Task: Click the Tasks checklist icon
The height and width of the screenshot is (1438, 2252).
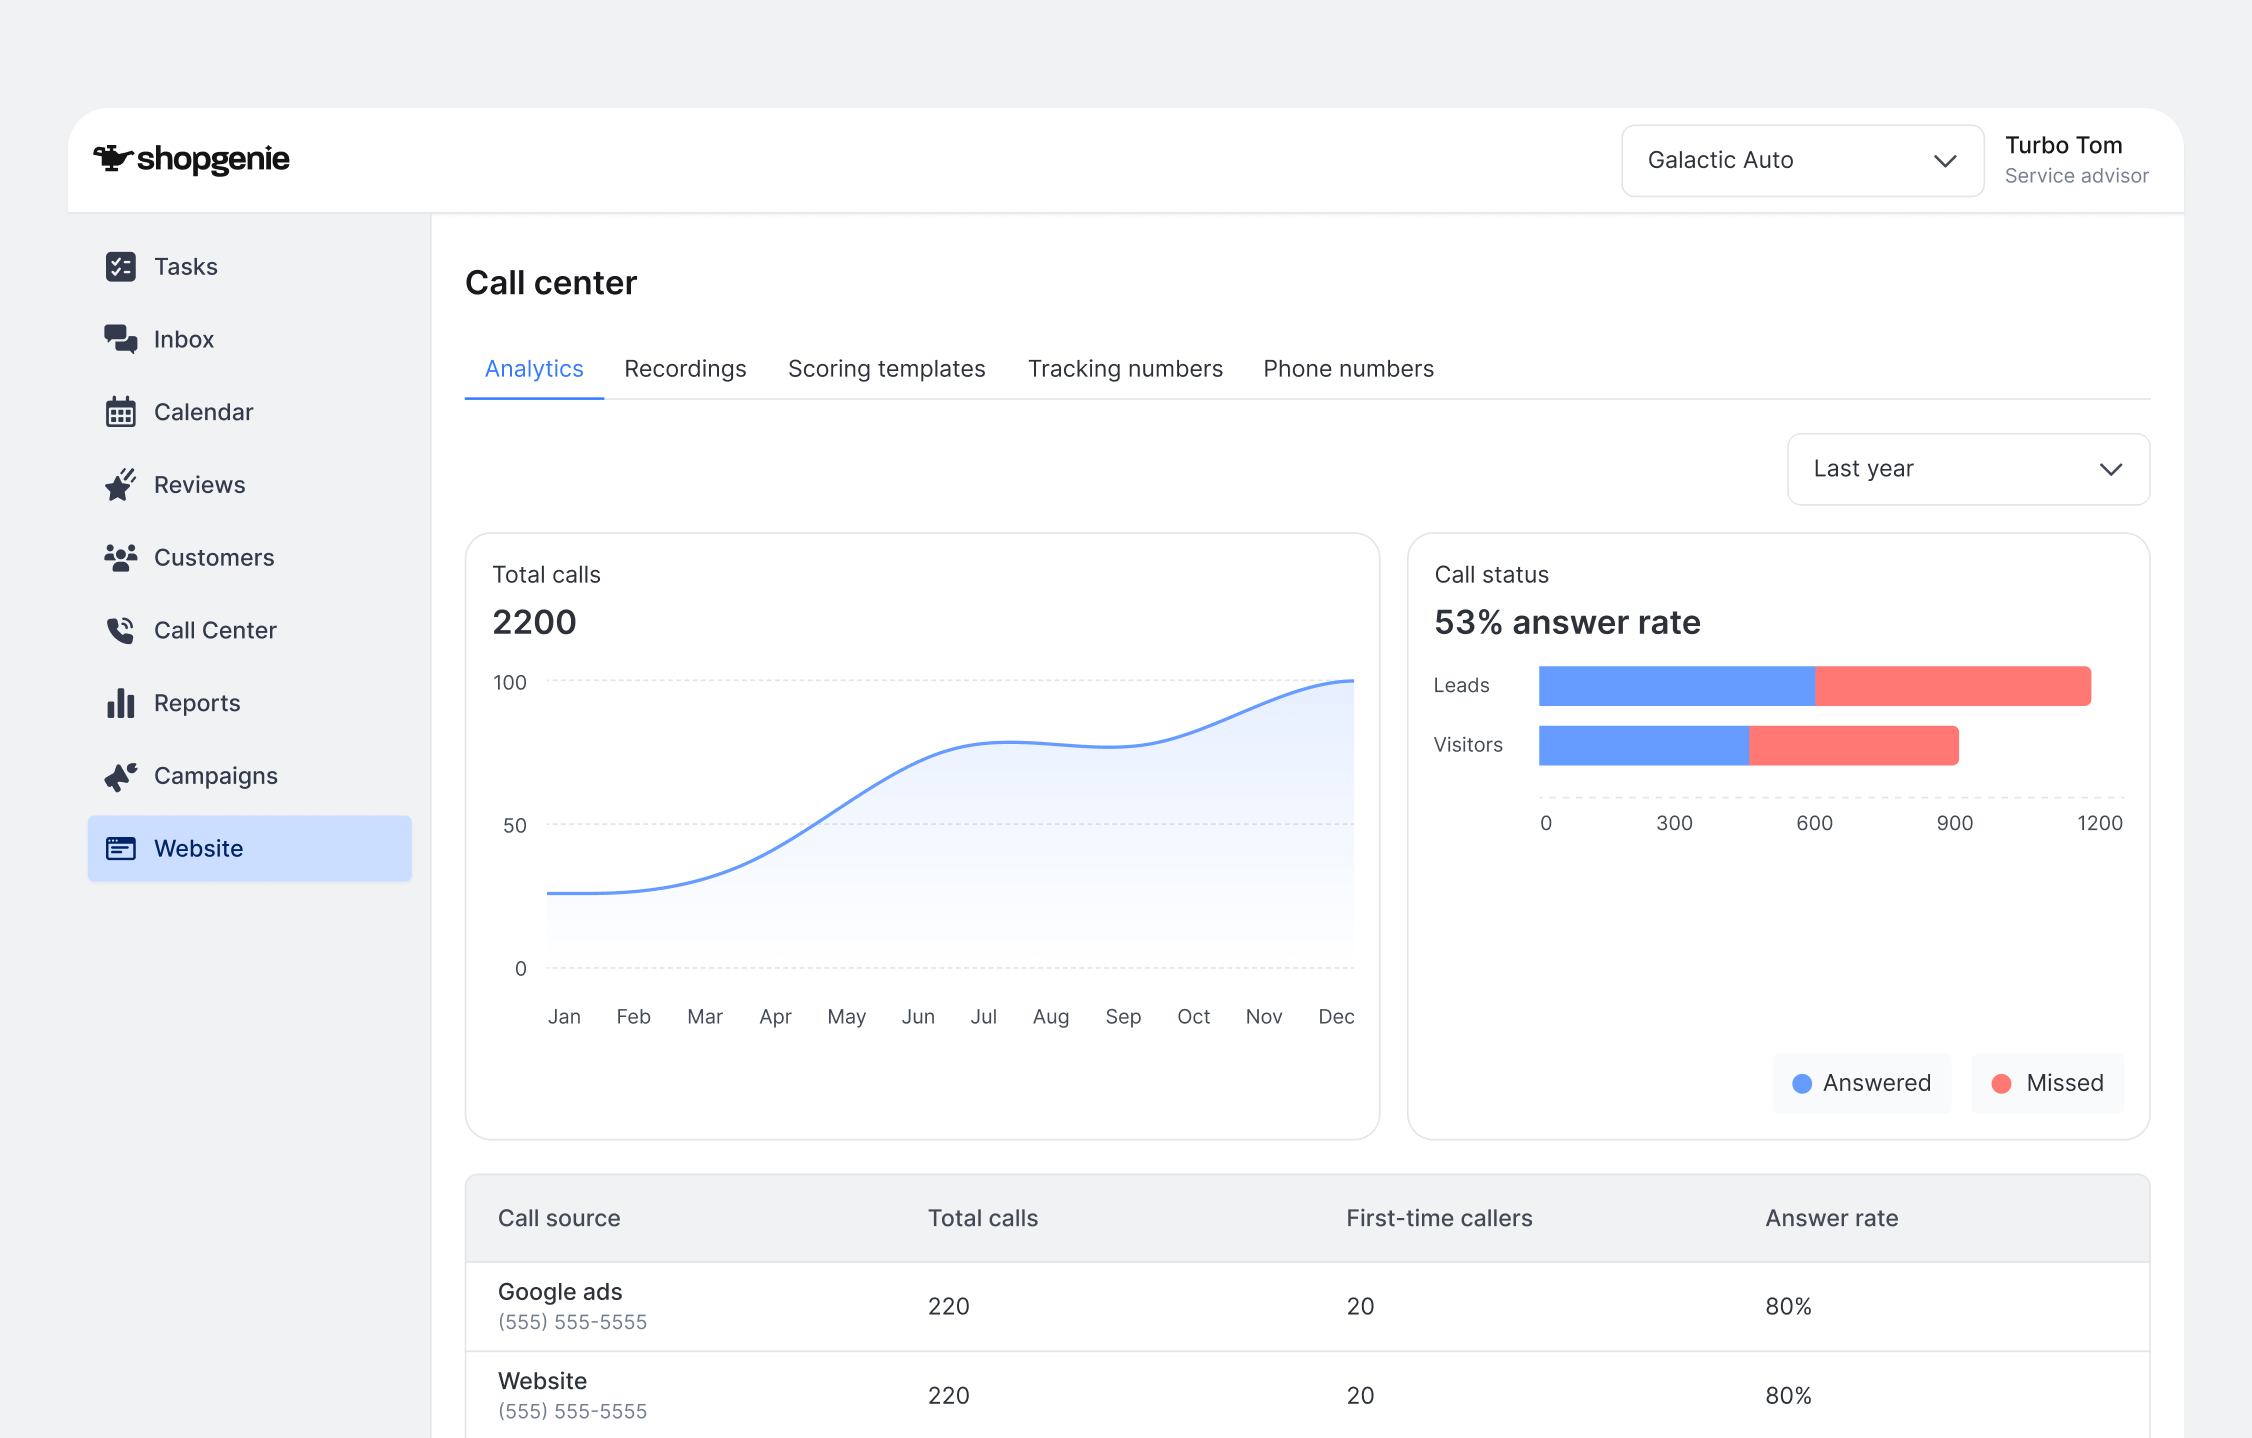Action: 120,267
